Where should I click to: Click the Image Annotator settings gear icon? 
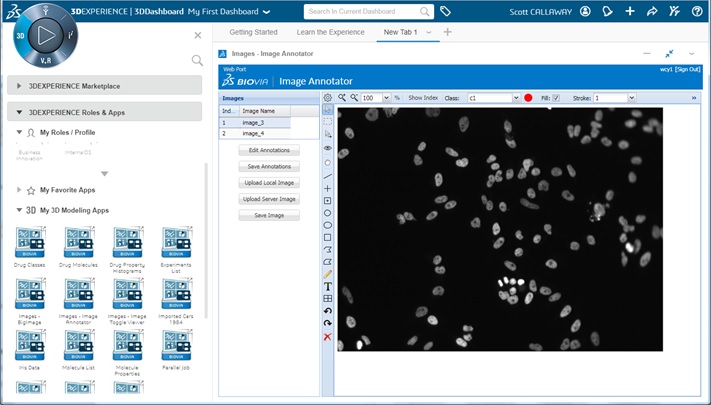pos(327,98)
